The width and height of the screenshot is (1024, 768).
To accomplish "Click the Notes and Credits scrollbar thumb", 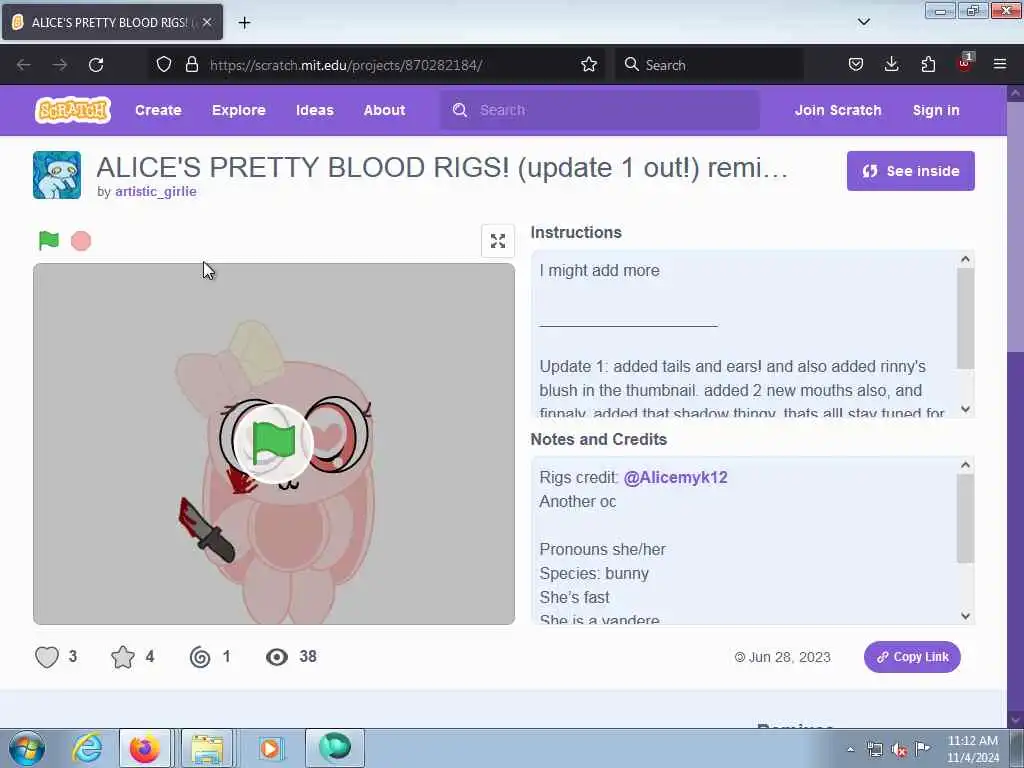I will pos(965,519).
